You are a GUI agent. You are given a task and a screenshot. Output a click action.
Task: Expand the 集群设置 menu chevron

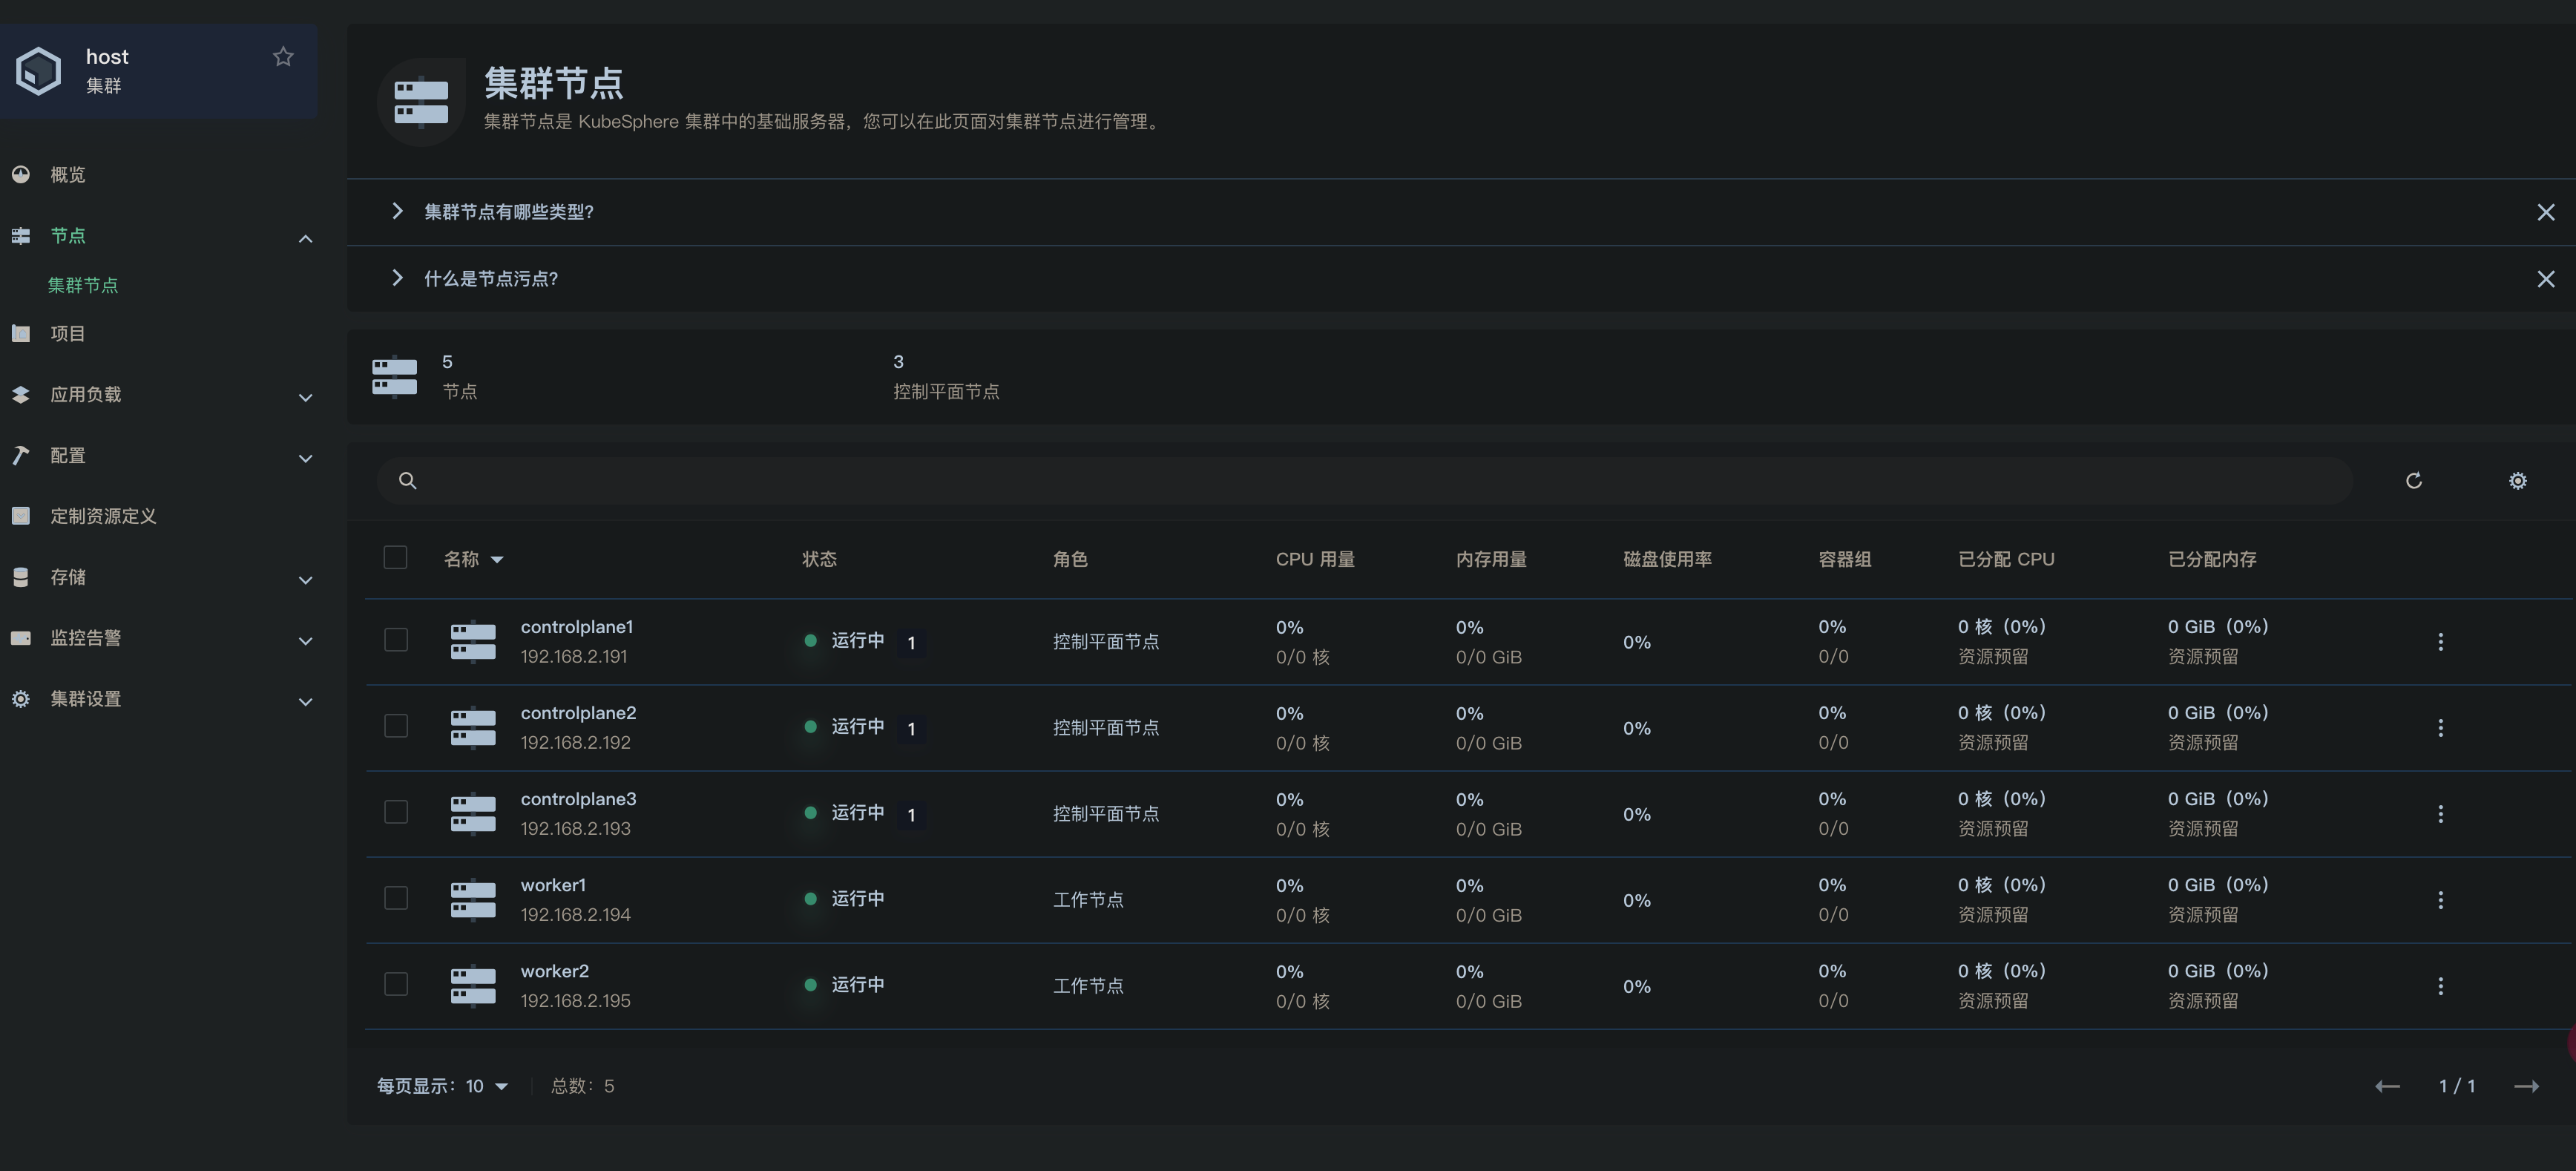point(306,702)
